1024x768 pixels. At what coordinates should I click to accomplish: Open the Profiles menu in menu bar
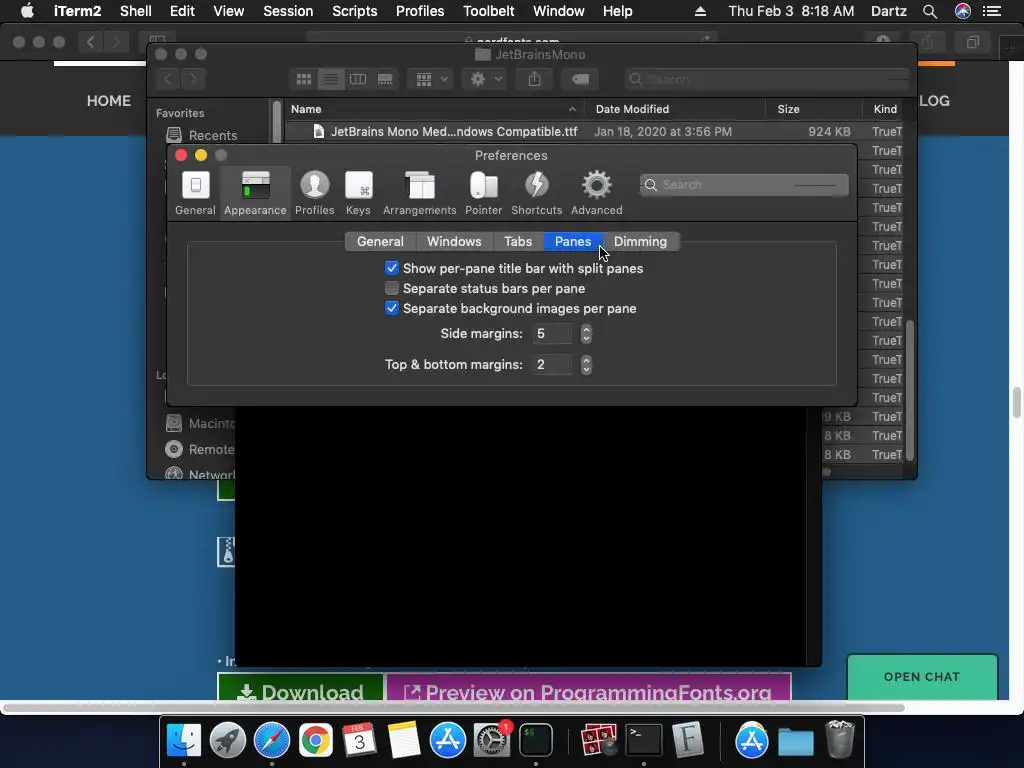tap(420, 11)
